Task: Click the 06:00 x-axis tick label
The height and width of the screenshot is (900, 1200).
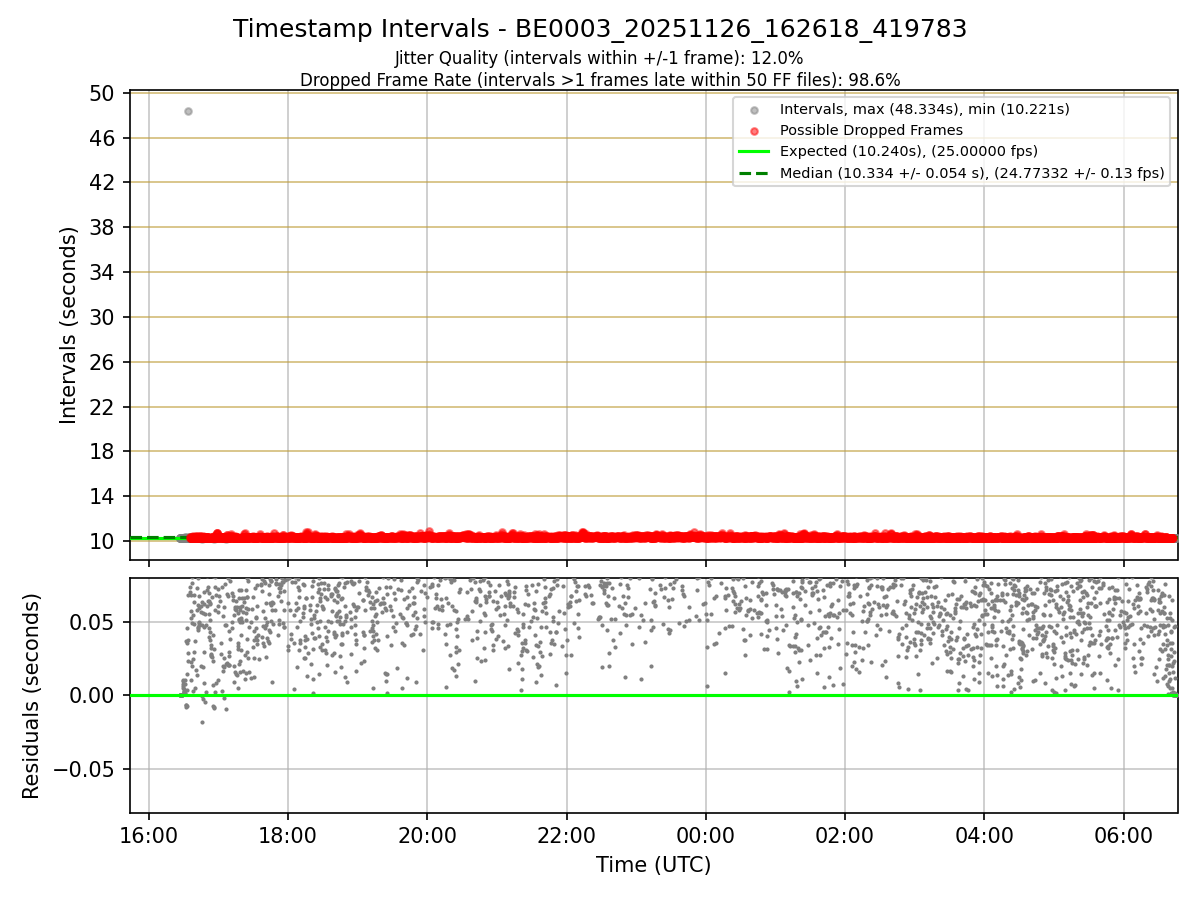Action: (x=1124, y=834)
